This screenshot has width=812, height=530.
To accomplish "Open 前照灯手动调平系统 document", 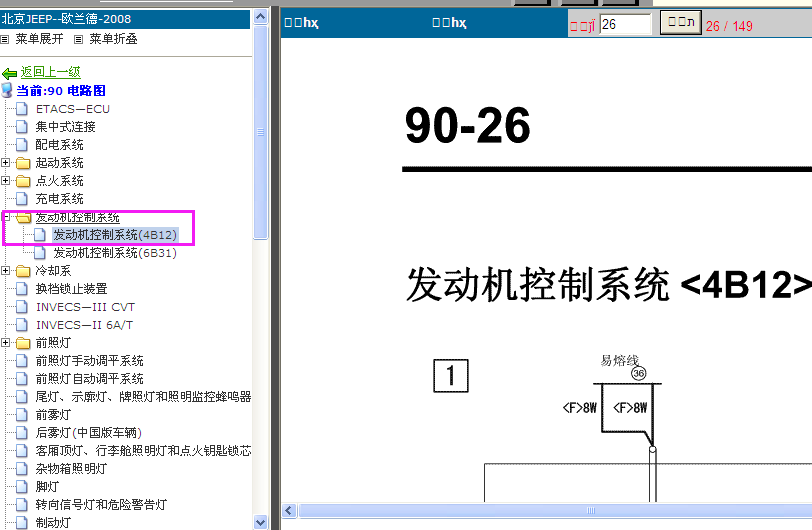I will (90, 361).
